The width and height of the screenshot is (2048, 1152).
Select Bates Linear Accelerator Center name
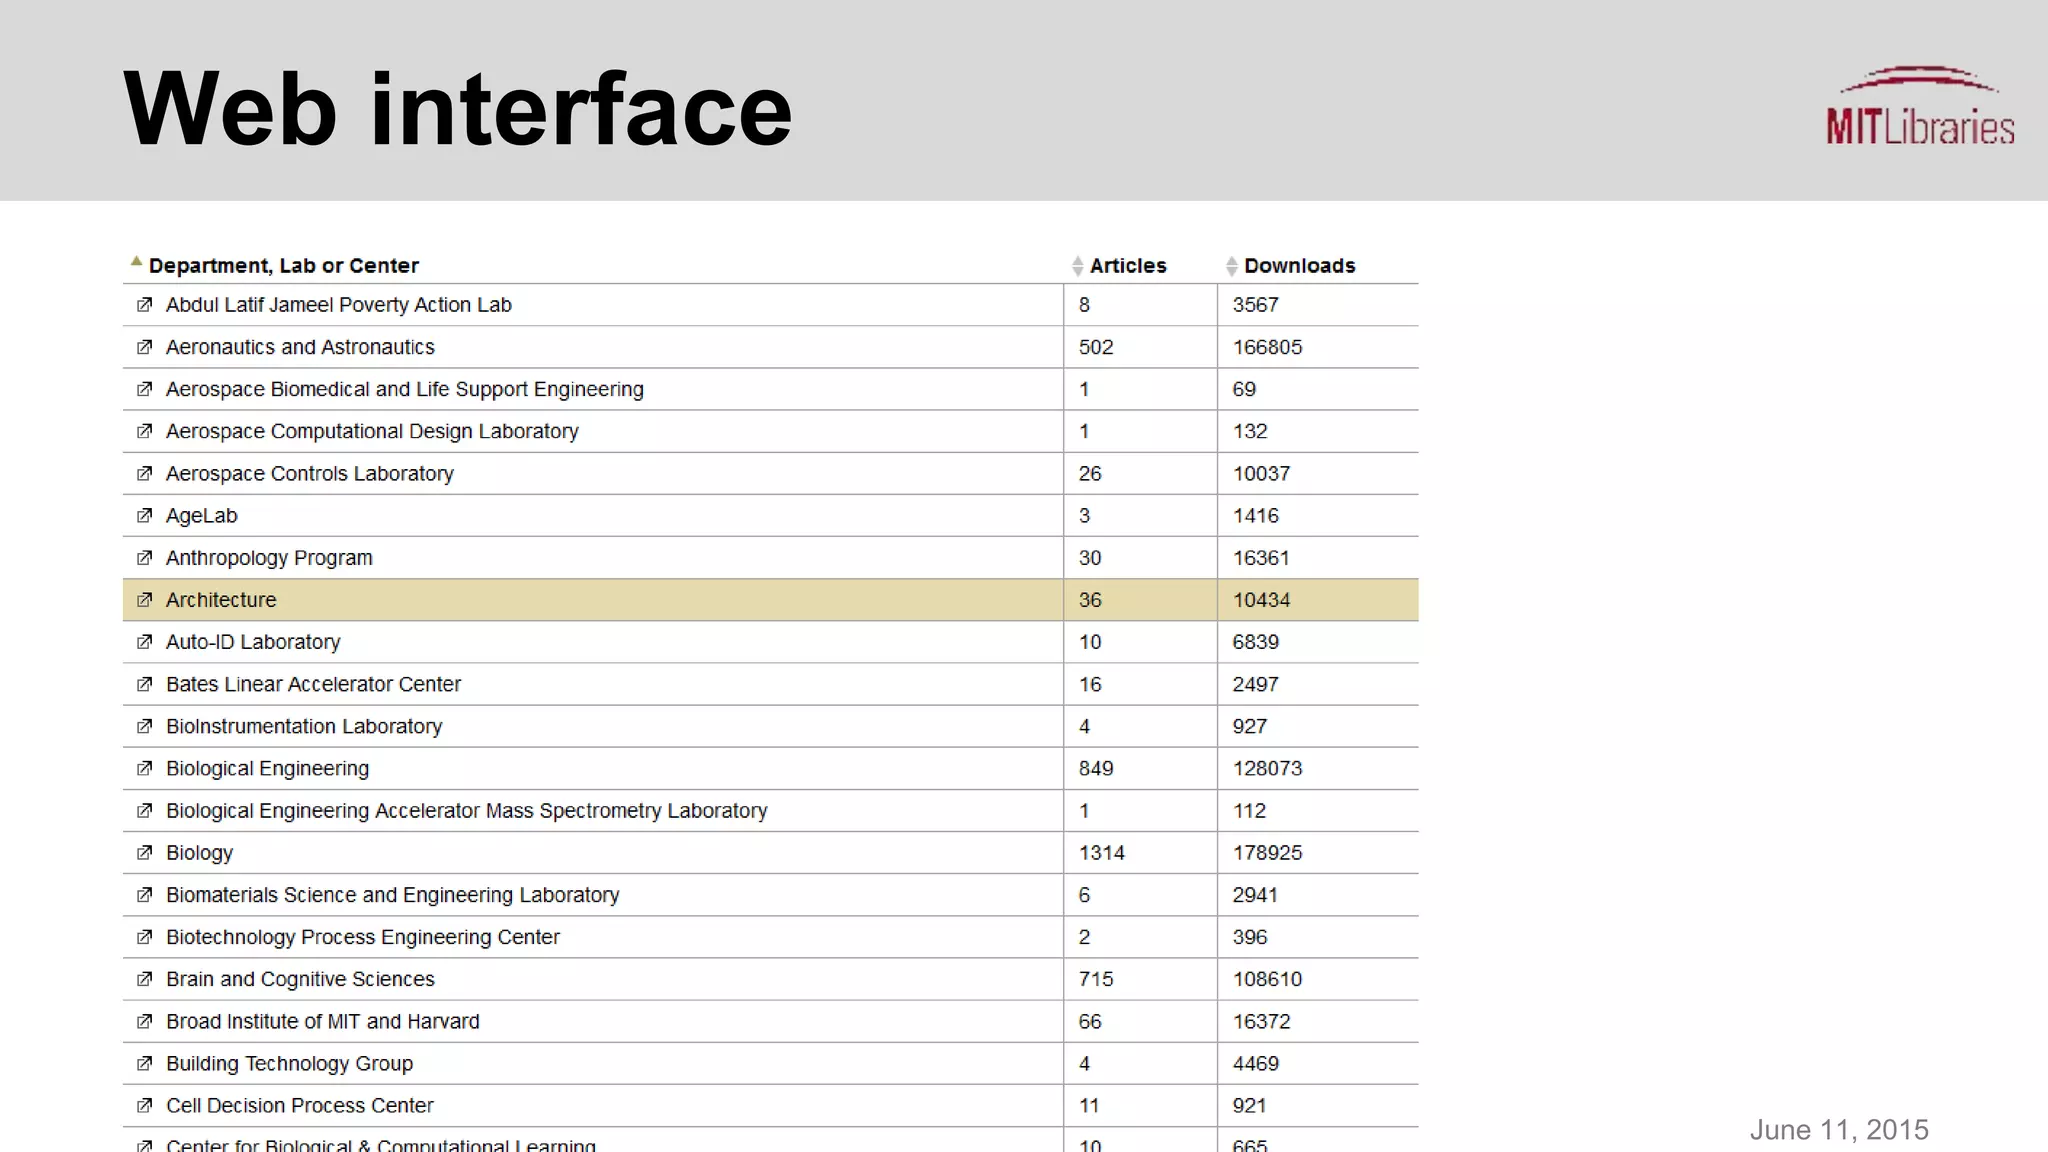[314, 684]
